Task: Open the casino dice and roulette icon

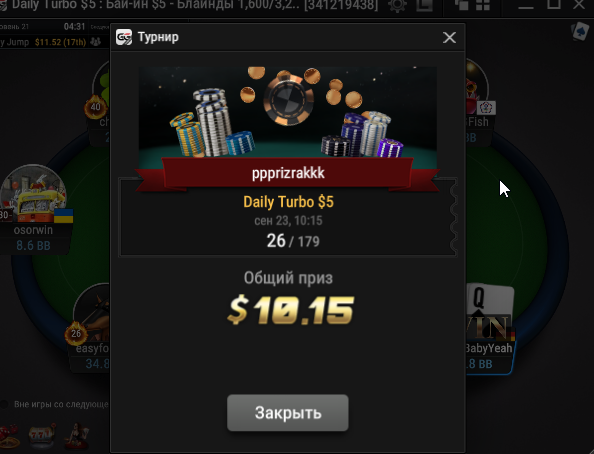Action: pos(9,436)
